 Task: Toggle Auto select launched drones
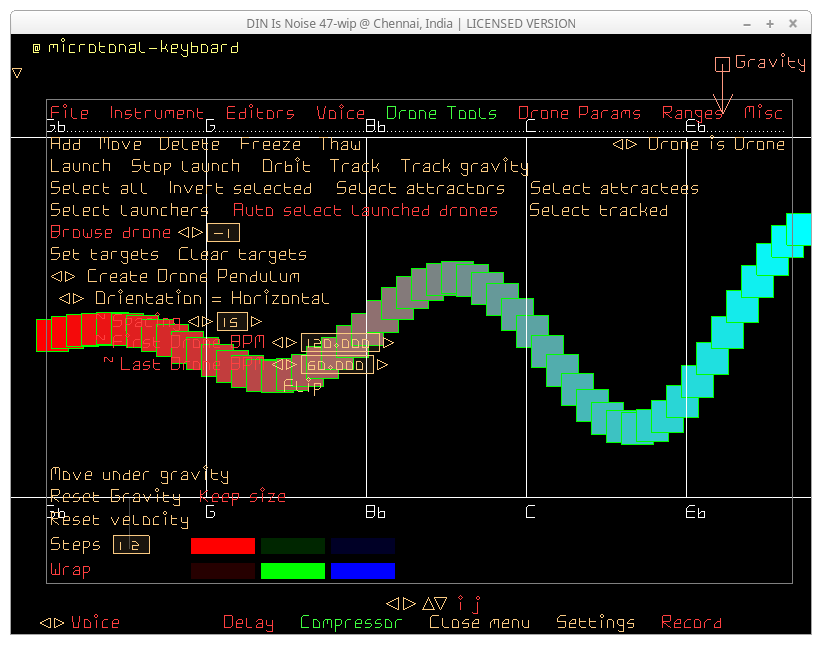click(365, 211)
